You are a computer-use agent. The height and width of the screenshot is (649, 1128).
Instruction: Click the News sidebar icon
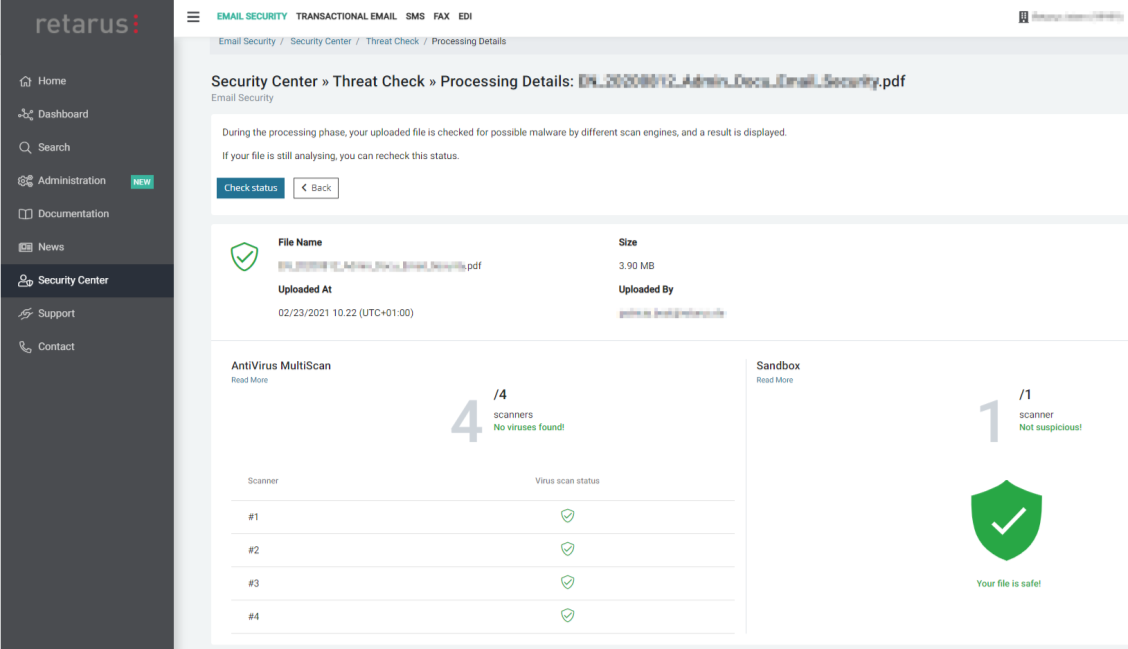pyautogui.click(x=26, y=247)
